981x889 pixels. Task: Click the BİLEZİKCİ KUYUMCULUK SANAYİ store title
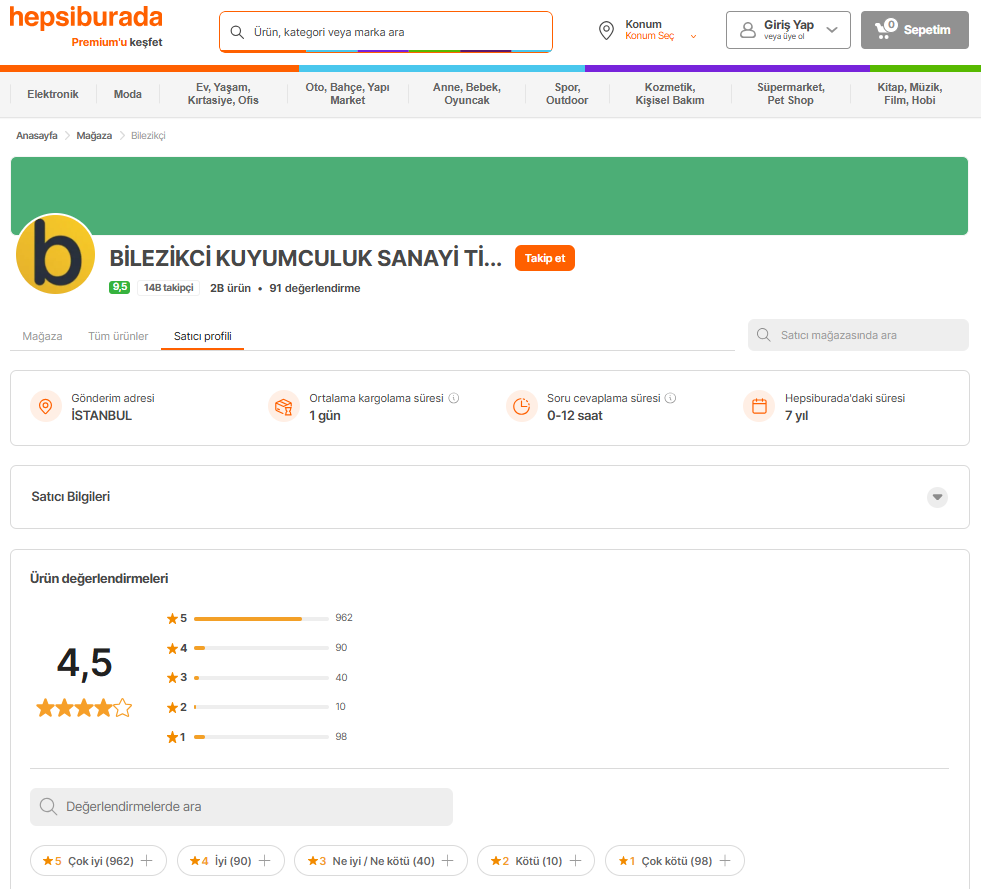pyautogui.click(x=305, y=258)
